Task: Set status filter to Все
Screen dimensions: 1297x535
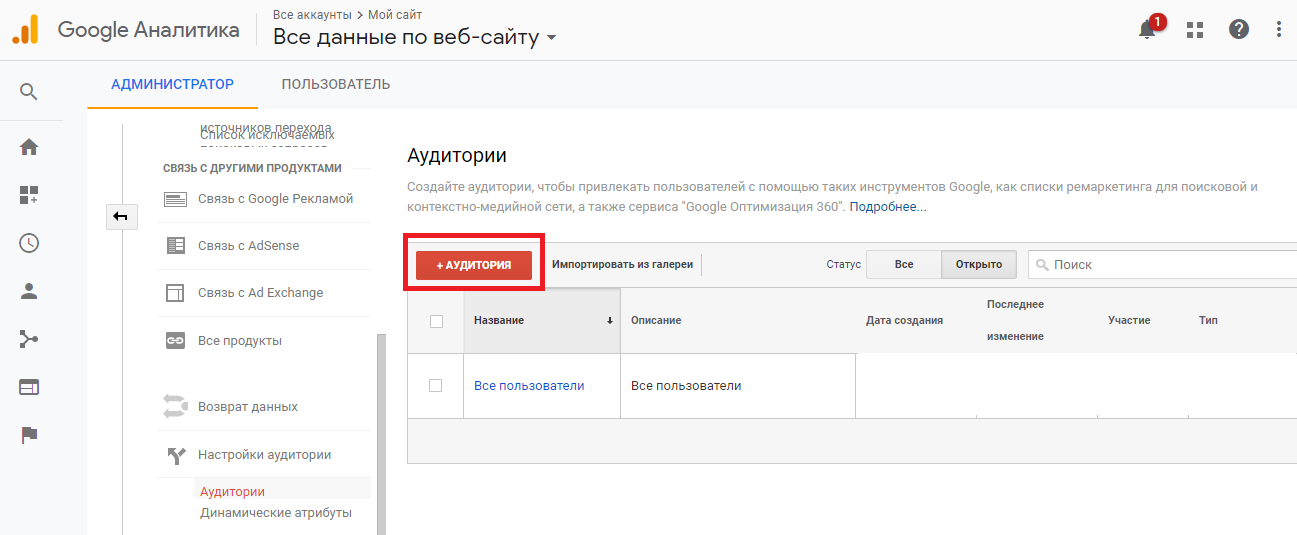Action: tap(904, 264)
